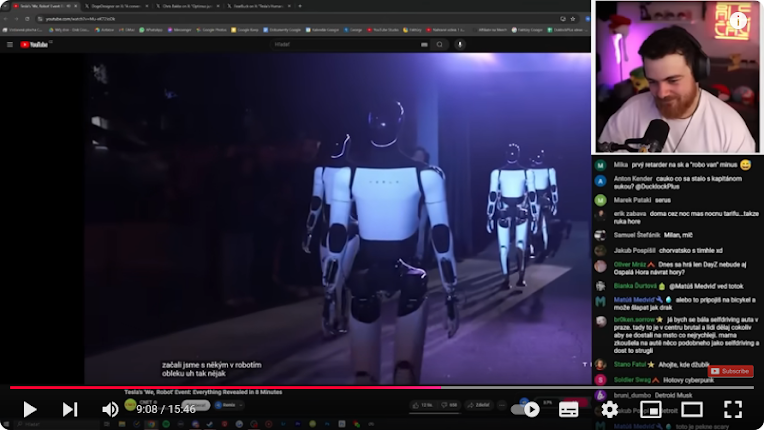
Task: Open the player settings gear
Action: coord(610,410)
